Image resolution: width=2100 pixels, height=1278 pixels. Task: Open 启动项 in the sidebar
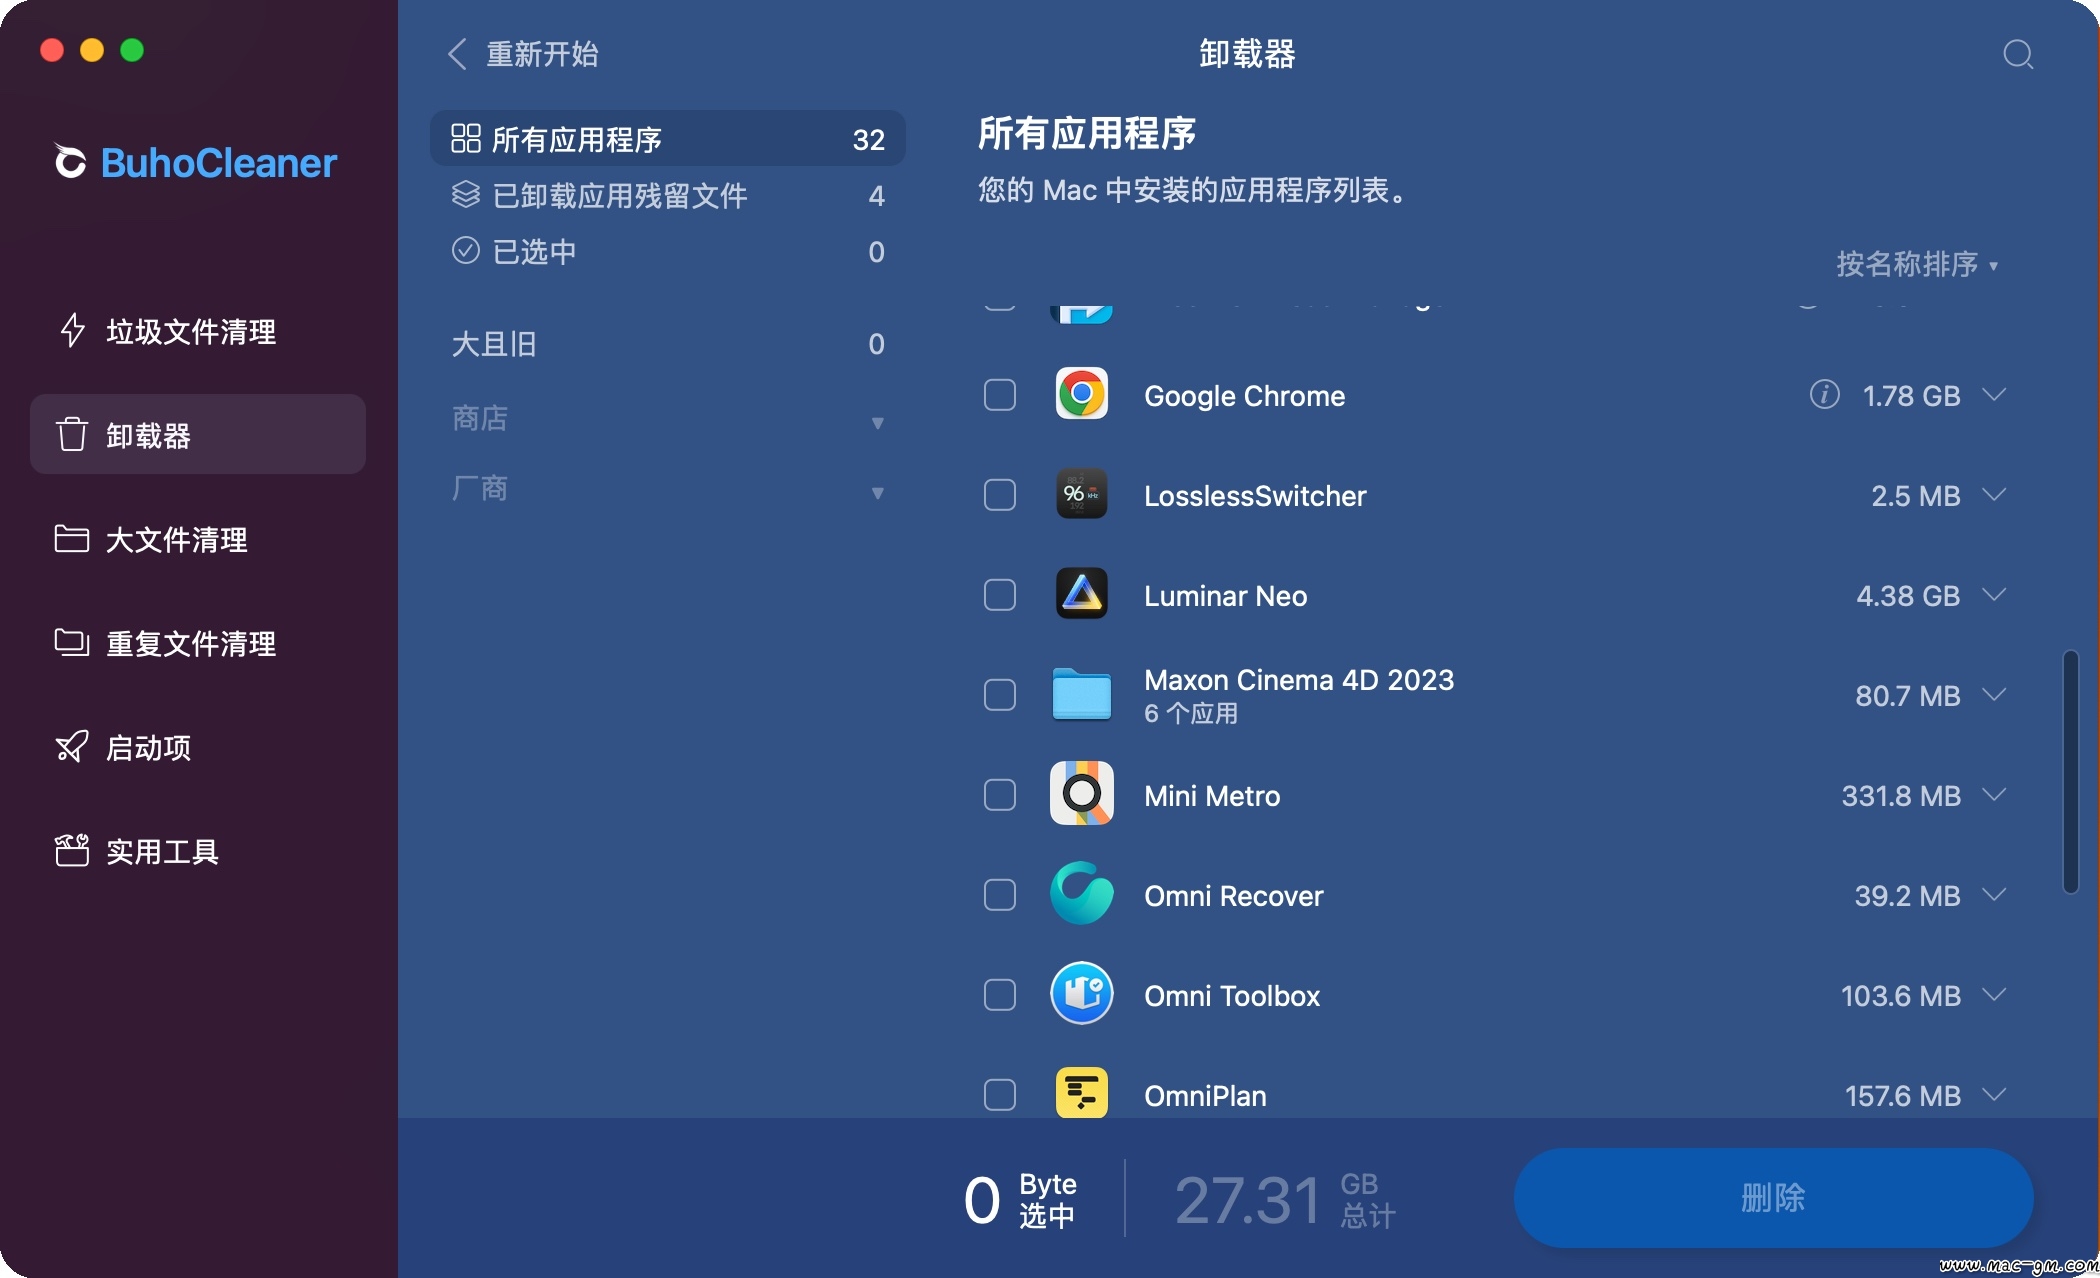[198, 746]
